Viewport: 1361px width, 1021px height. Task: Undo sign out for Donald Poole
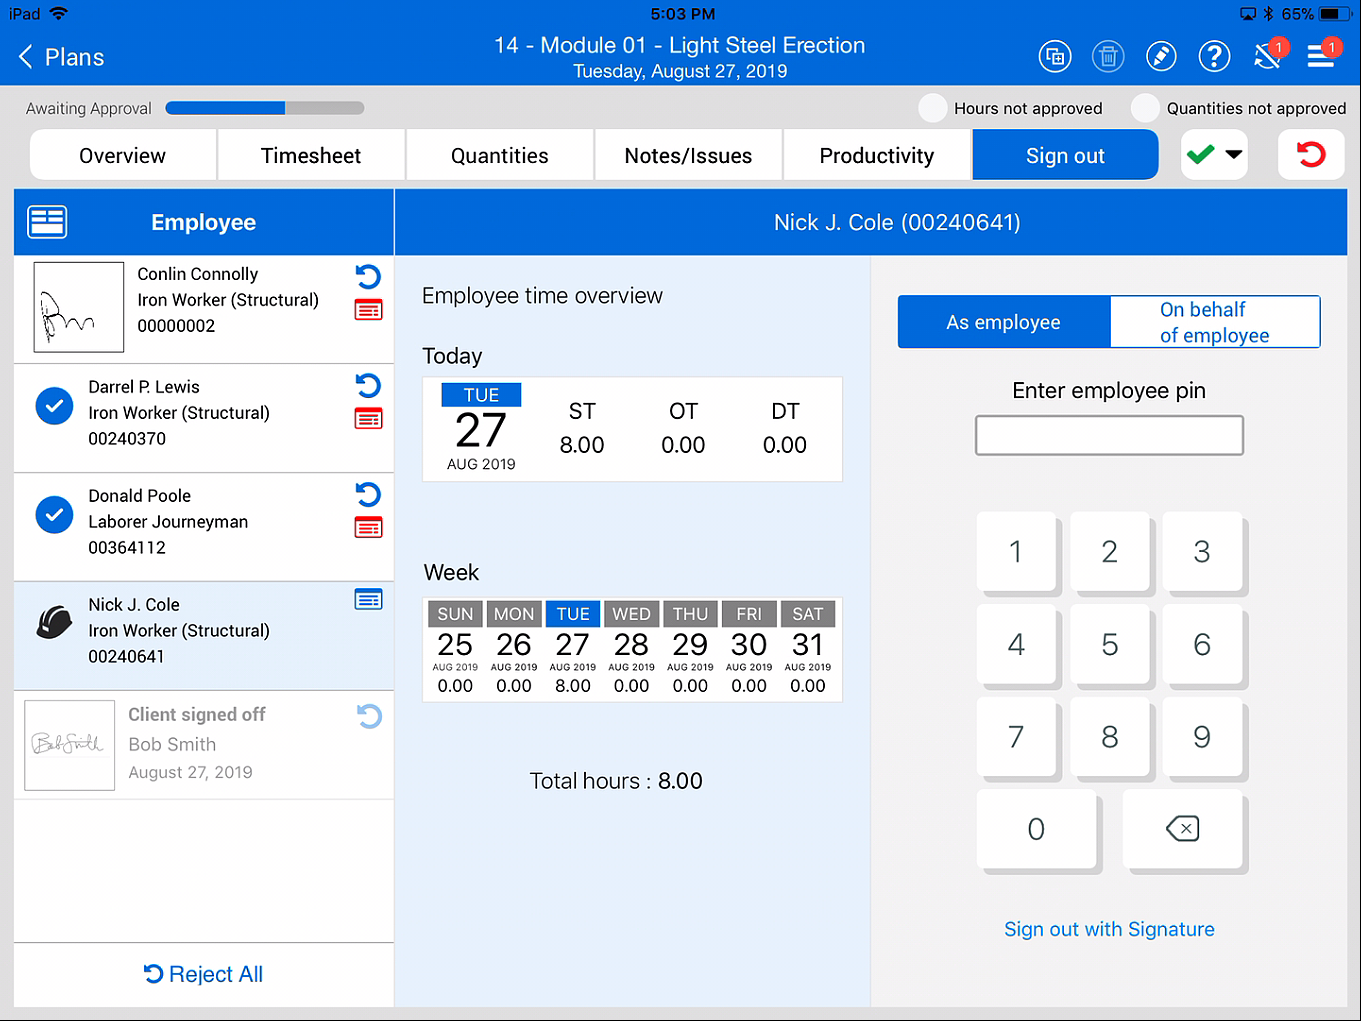[368, 495]
